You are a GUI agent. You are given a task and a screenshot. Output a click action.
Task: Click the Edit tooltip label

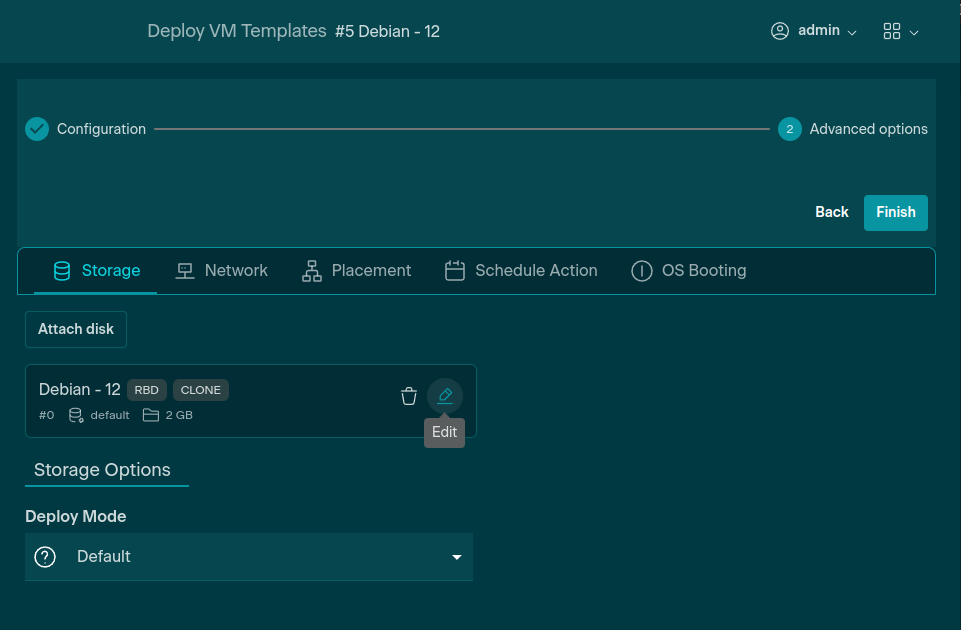click(x=444, y=433)
